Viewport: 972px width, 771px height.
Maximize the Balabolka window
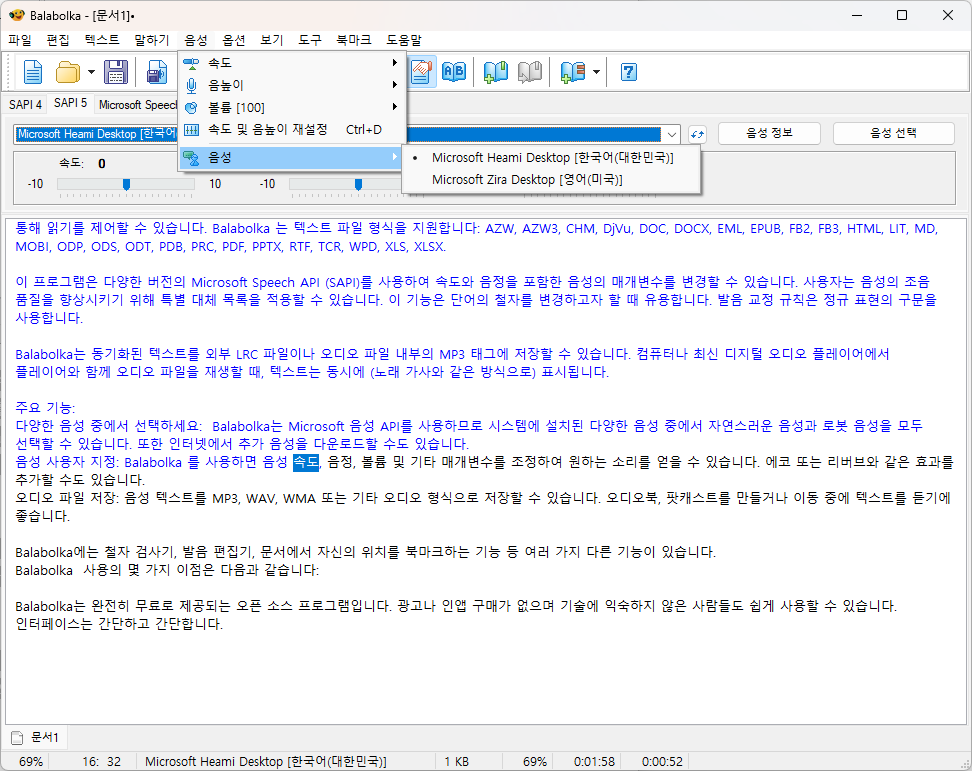point(902,15)
